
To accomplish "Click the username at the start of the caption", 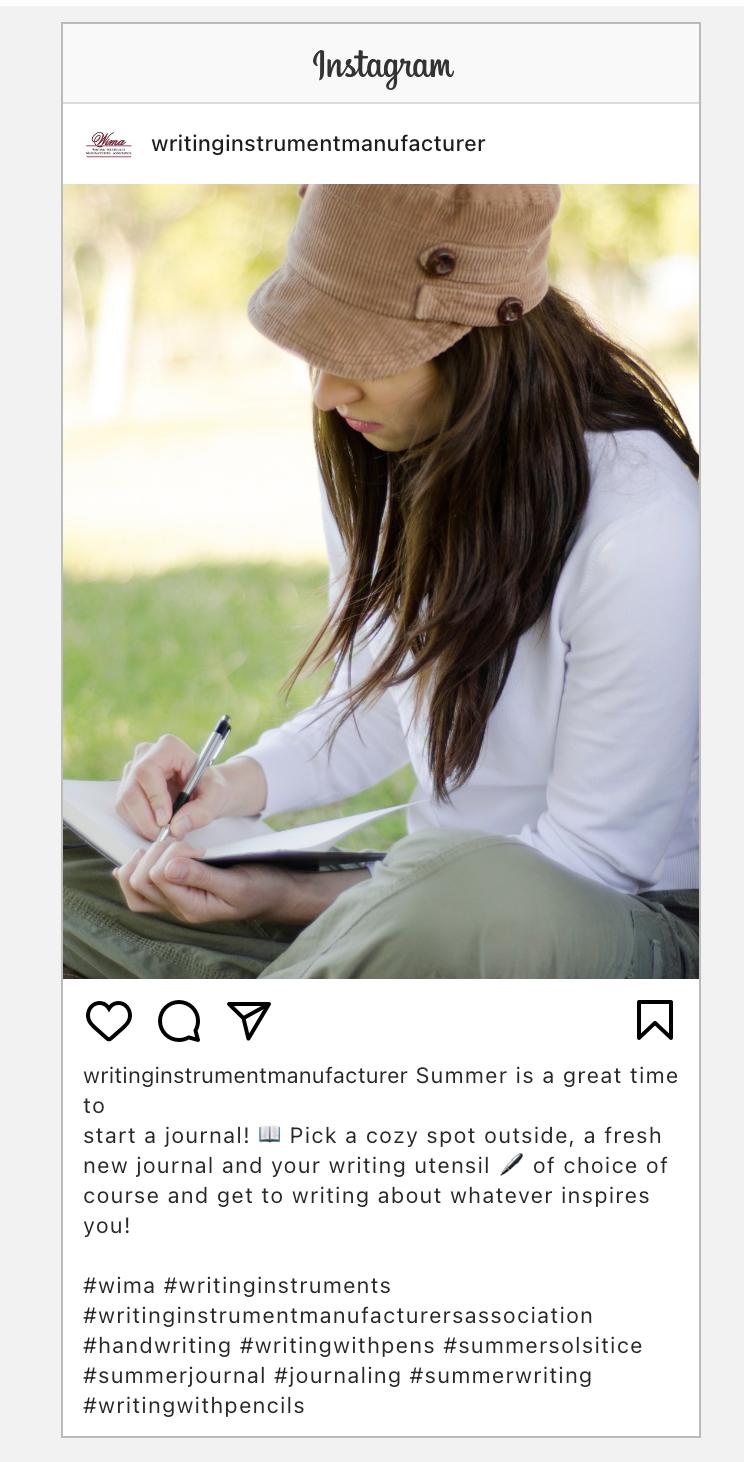I will [246, 1076].
